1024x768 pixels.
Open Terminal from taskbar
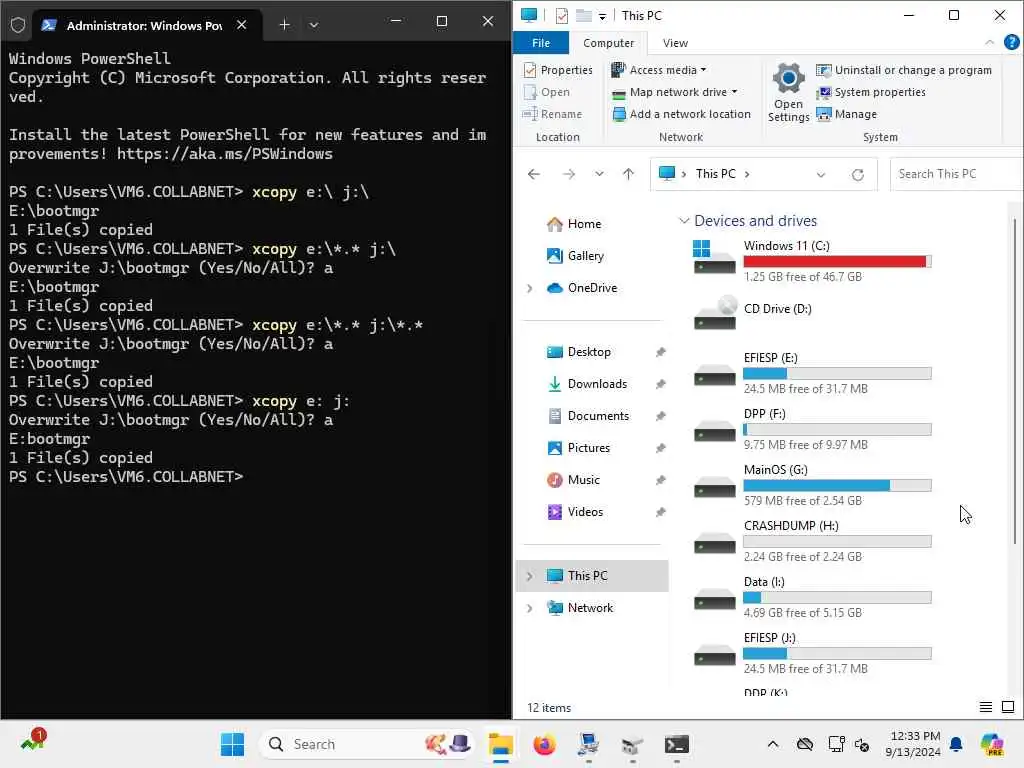pos(677,744)
